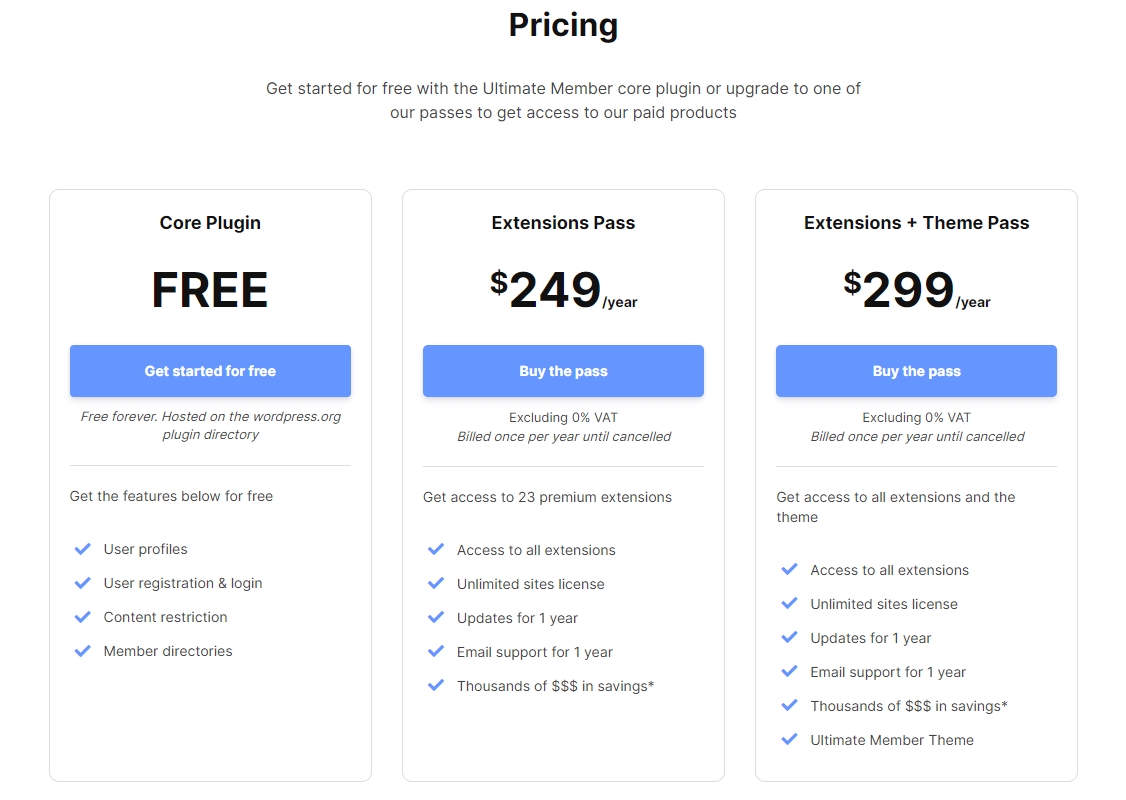1126x800 pixels.
Task: Click the "Core Plugin" card heading
Action: [x=210, y=223]
